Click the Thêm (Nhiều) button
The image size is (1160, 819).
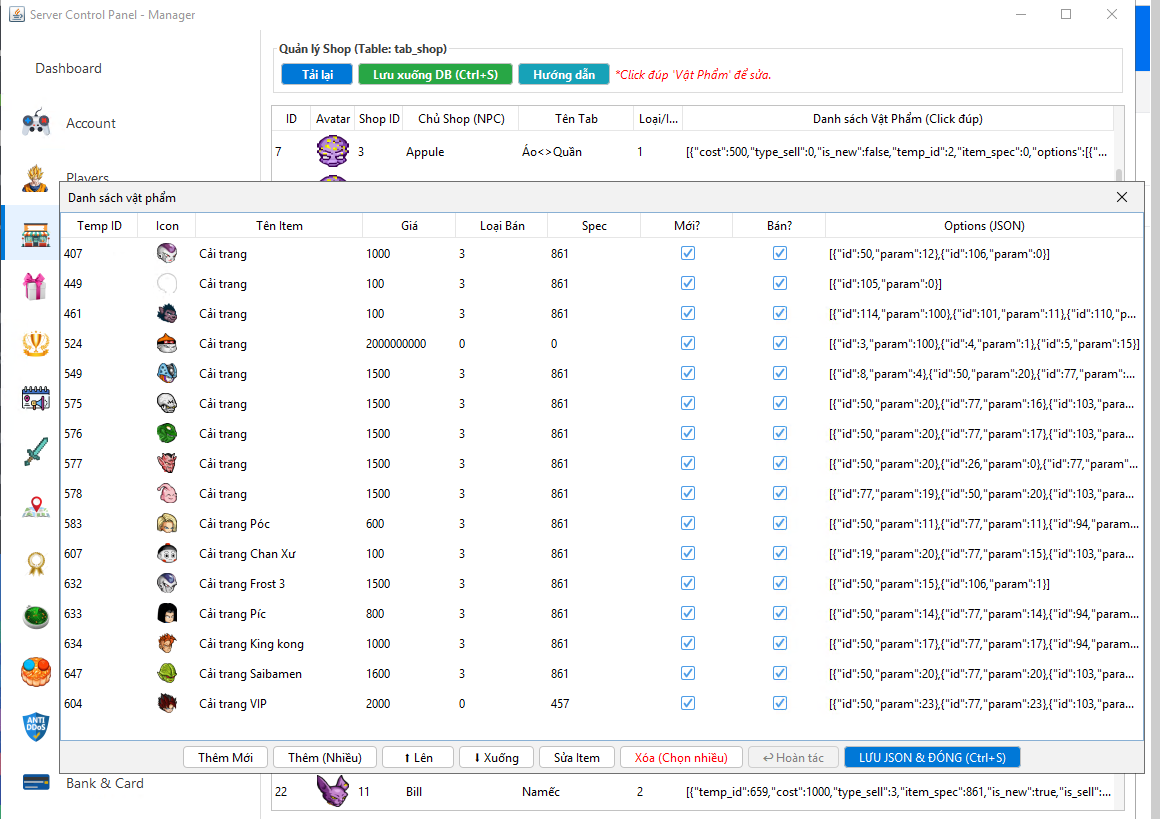325,757
